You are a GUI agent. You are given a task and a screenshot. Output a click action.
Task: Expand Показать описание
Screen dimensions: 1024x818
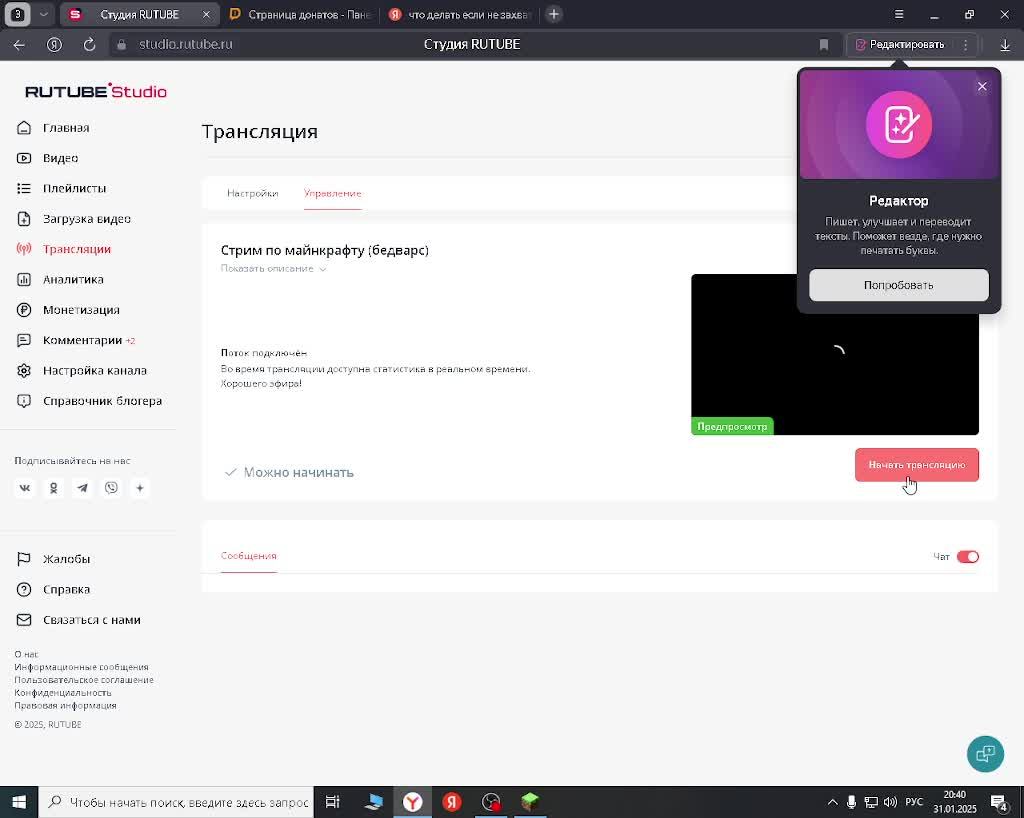tap(274, 269)
